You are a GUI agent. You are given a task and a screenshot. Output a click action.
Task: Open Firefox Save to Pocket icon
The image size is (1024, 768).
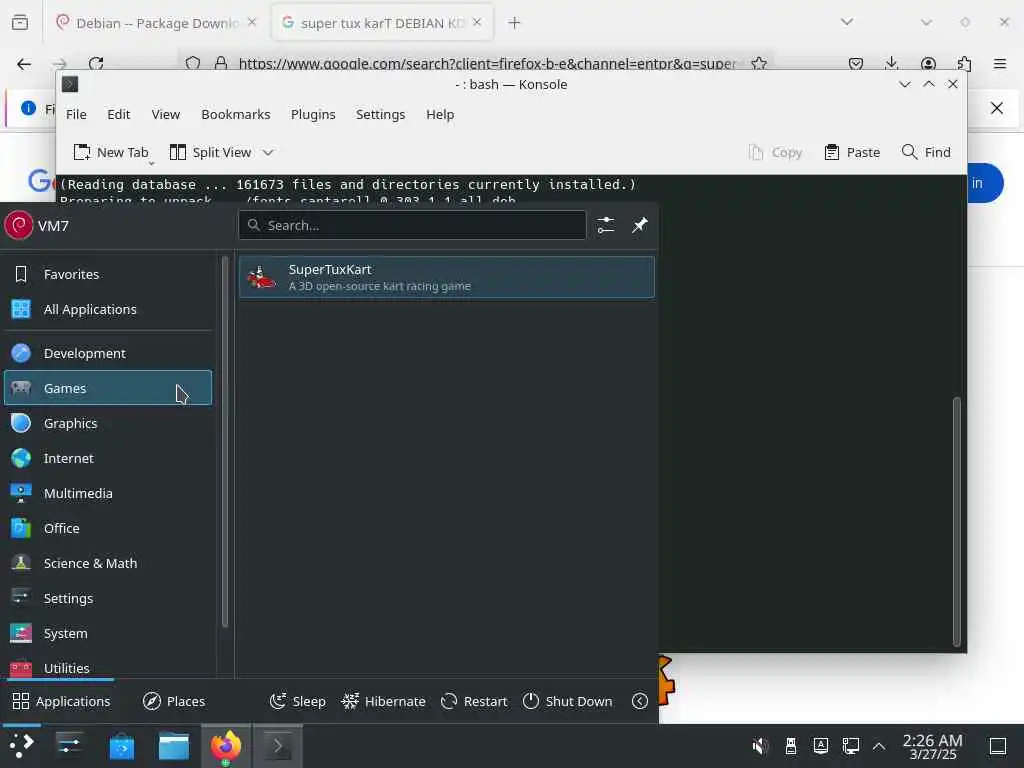click(856, 63)
